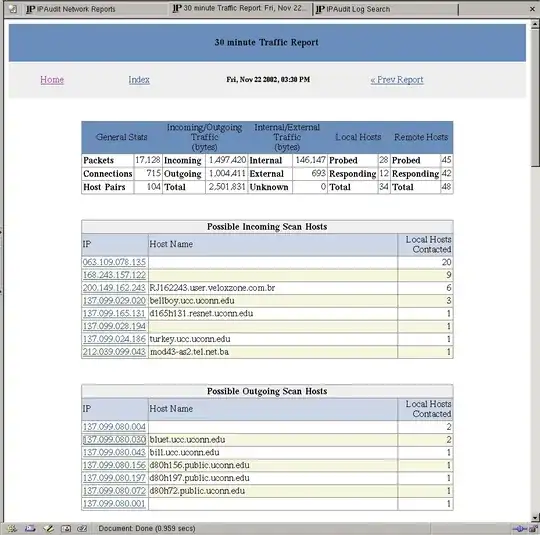
Task: Click the new tab icon left of tabs
Action: [x=13, y=9]
